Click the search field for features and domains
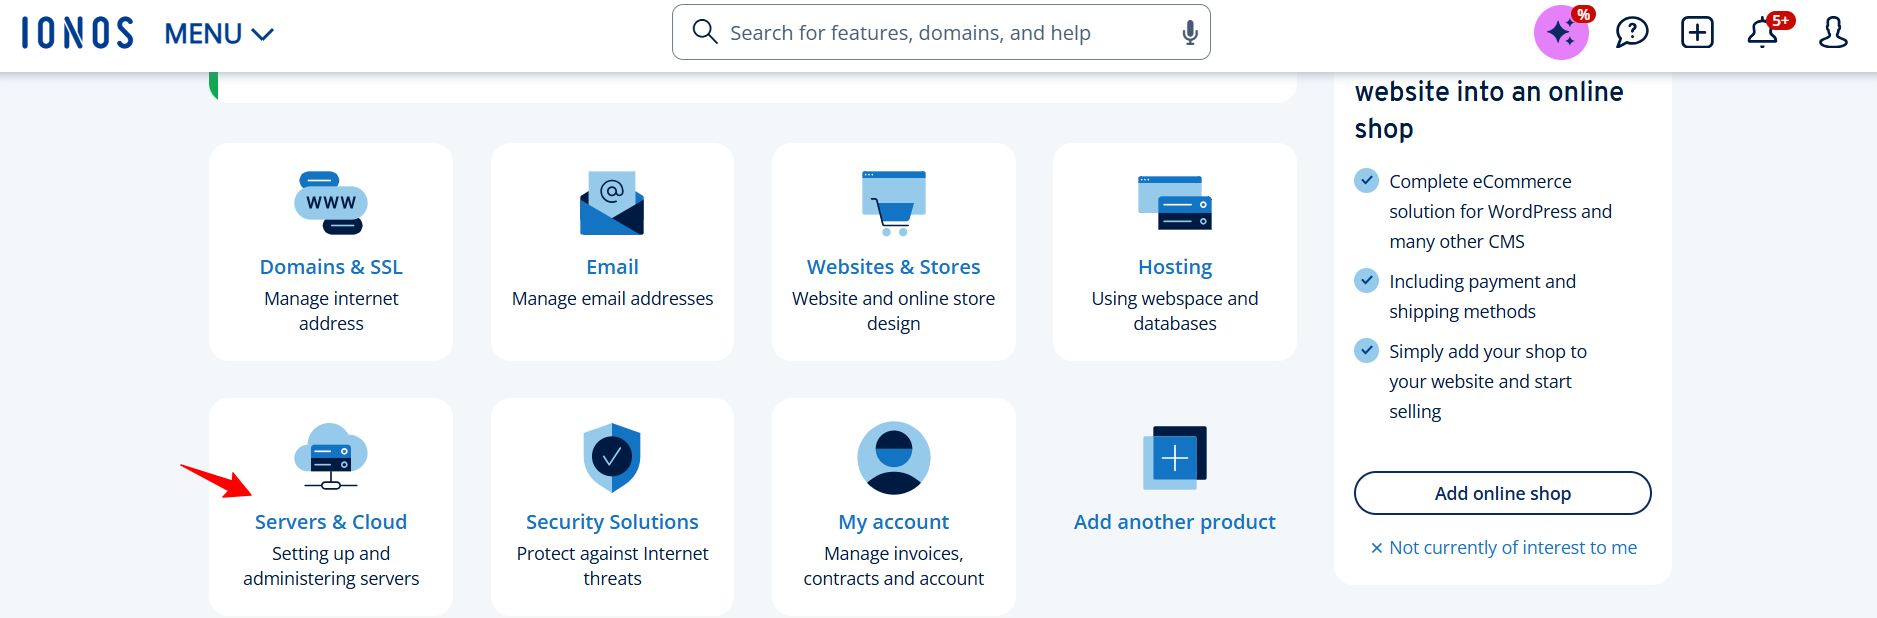The height and width of the screenshot is (618, 1877). click(941, 32)
